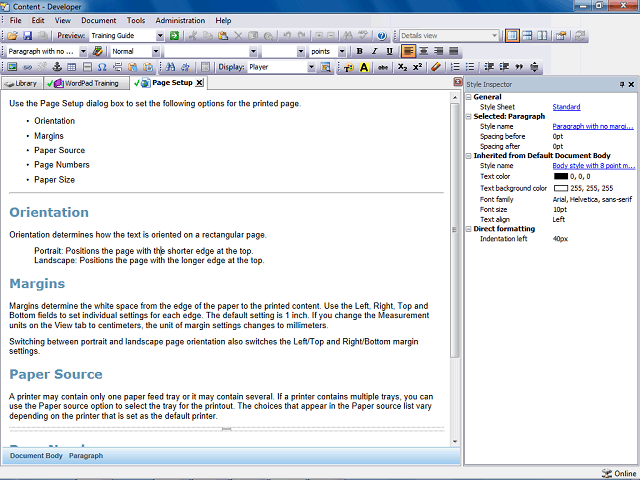640x480 pixels.
Task: Insert a hyperlink using the chain icon
Action: pyautogui.click(x=27, y=67)
